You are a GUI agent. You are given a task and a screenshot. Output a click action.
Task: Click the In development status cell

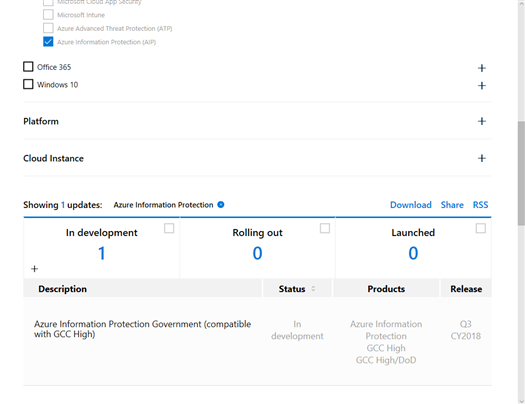[297, 330]
